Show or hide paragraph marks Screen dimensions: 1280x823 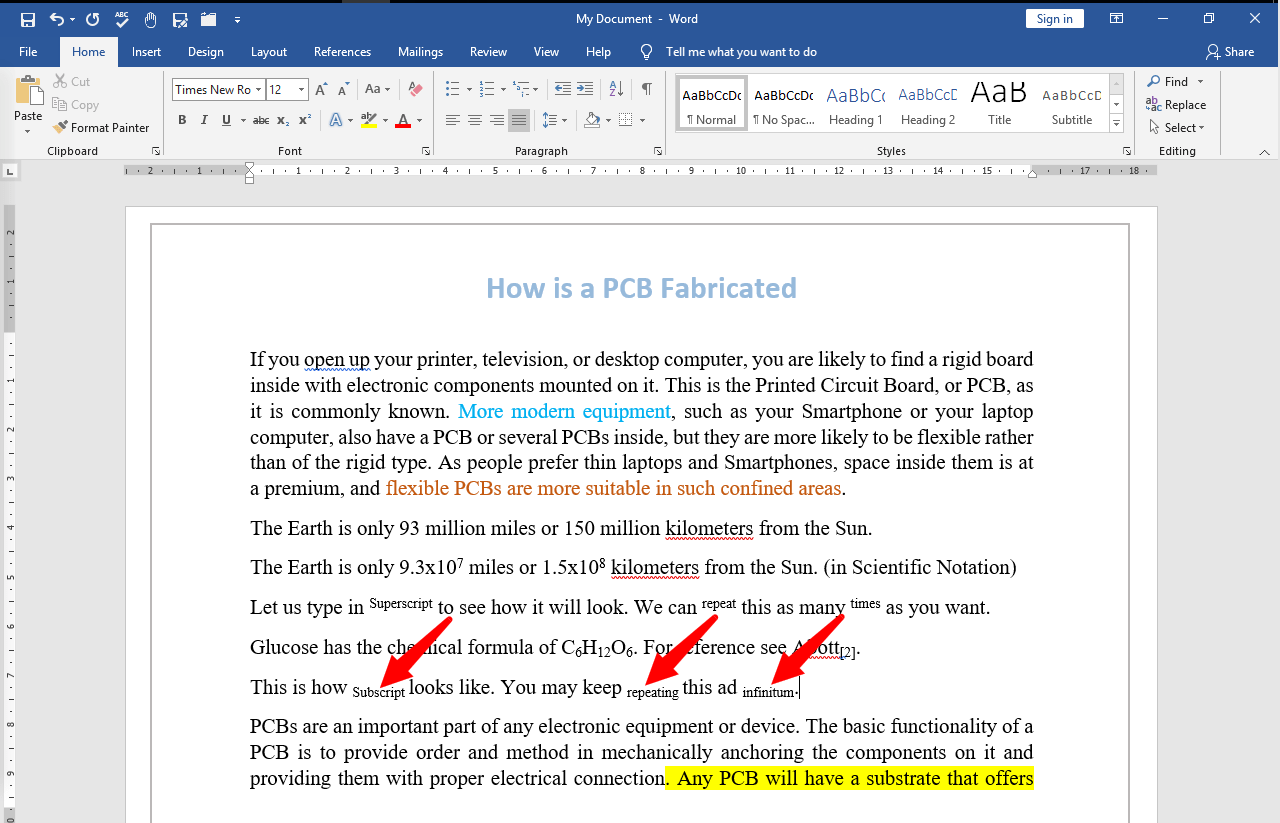(647, 89)
